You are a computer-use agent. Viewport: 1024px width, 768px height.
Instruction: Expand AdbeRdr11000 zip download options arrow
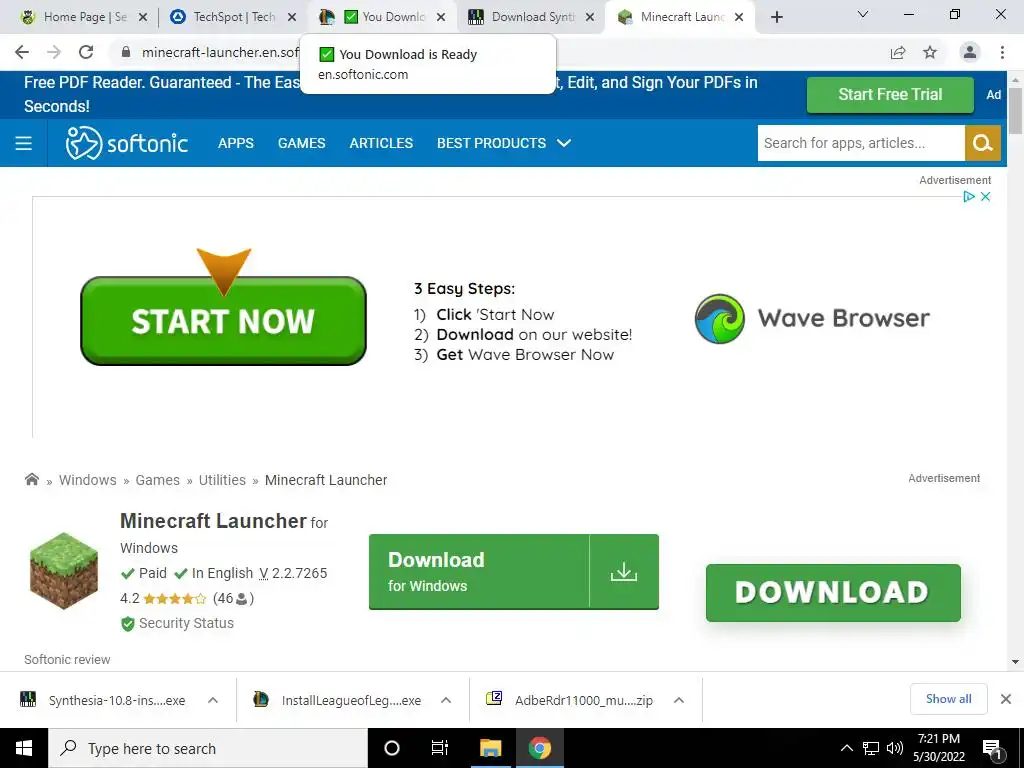pos(679,700)
